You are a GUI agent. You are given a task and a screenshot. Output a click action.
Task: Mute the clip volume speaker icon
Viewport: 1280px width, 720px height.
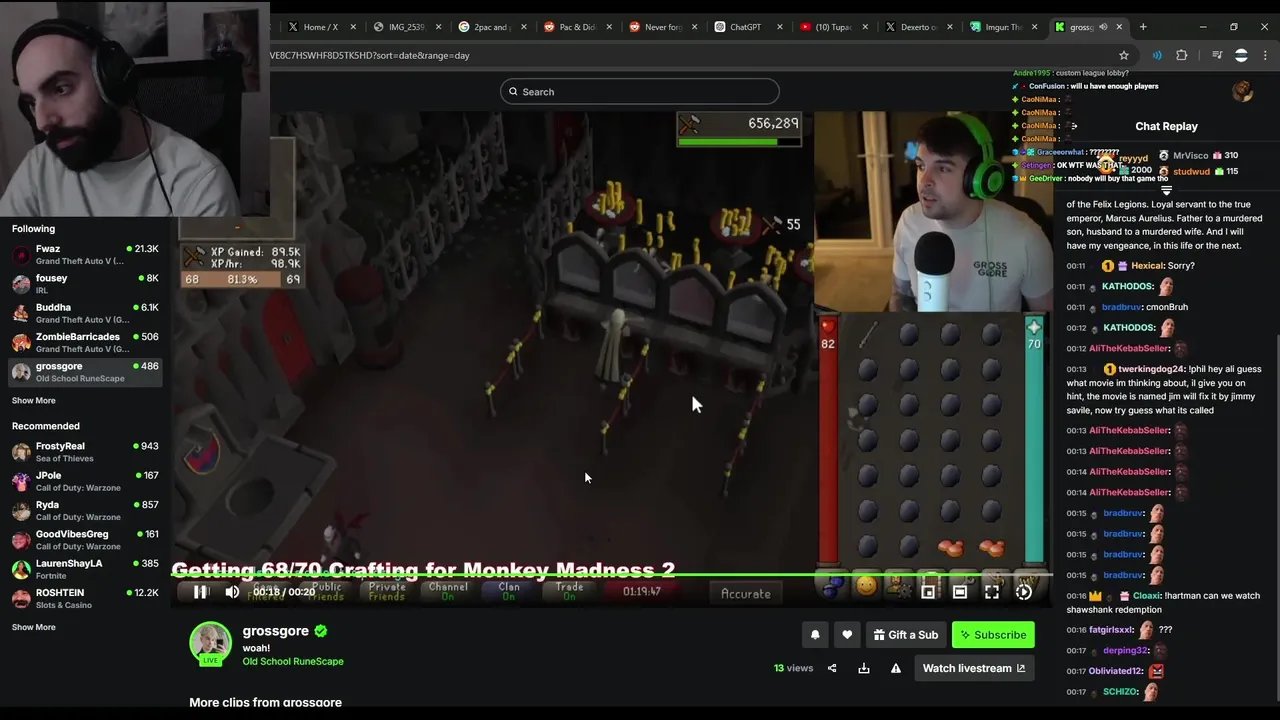[232, 592]
